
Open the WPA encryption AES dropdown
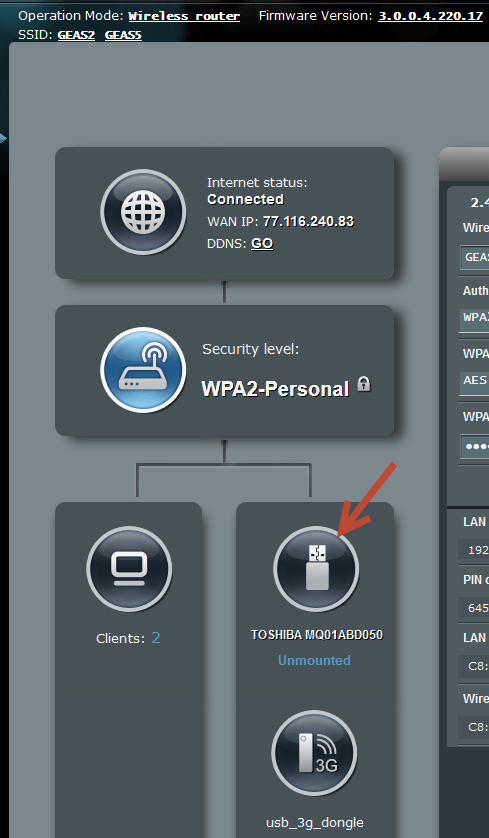pos(475,381)
